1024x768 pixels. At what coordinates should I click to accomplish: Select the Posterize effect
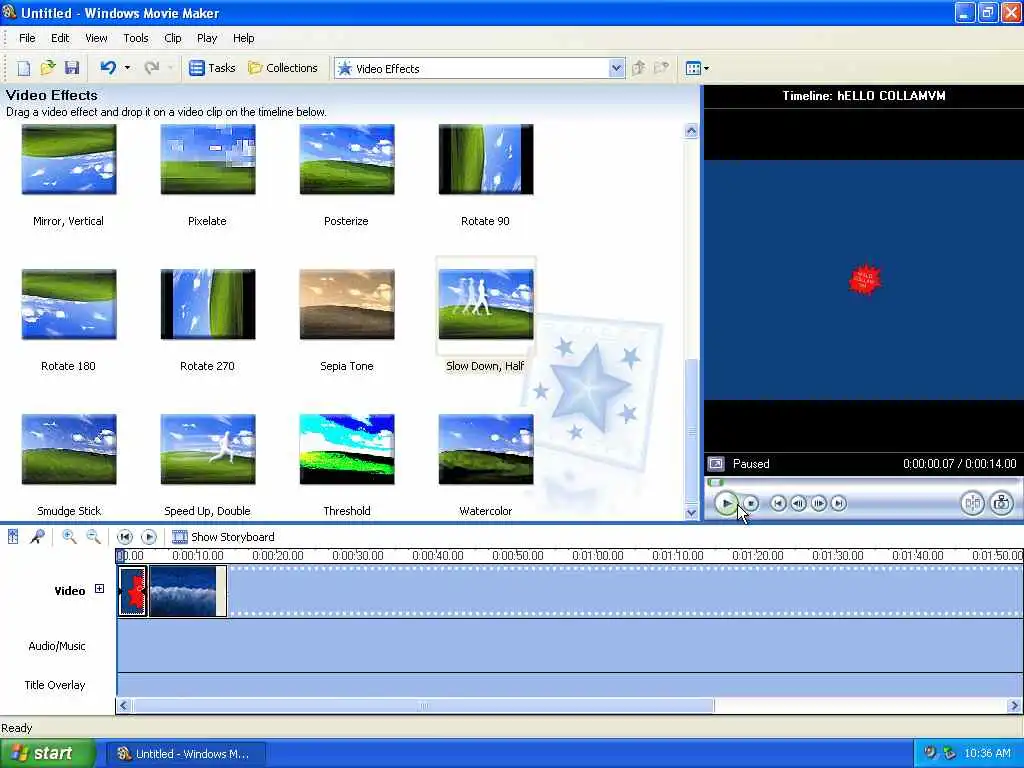point(347,159)
